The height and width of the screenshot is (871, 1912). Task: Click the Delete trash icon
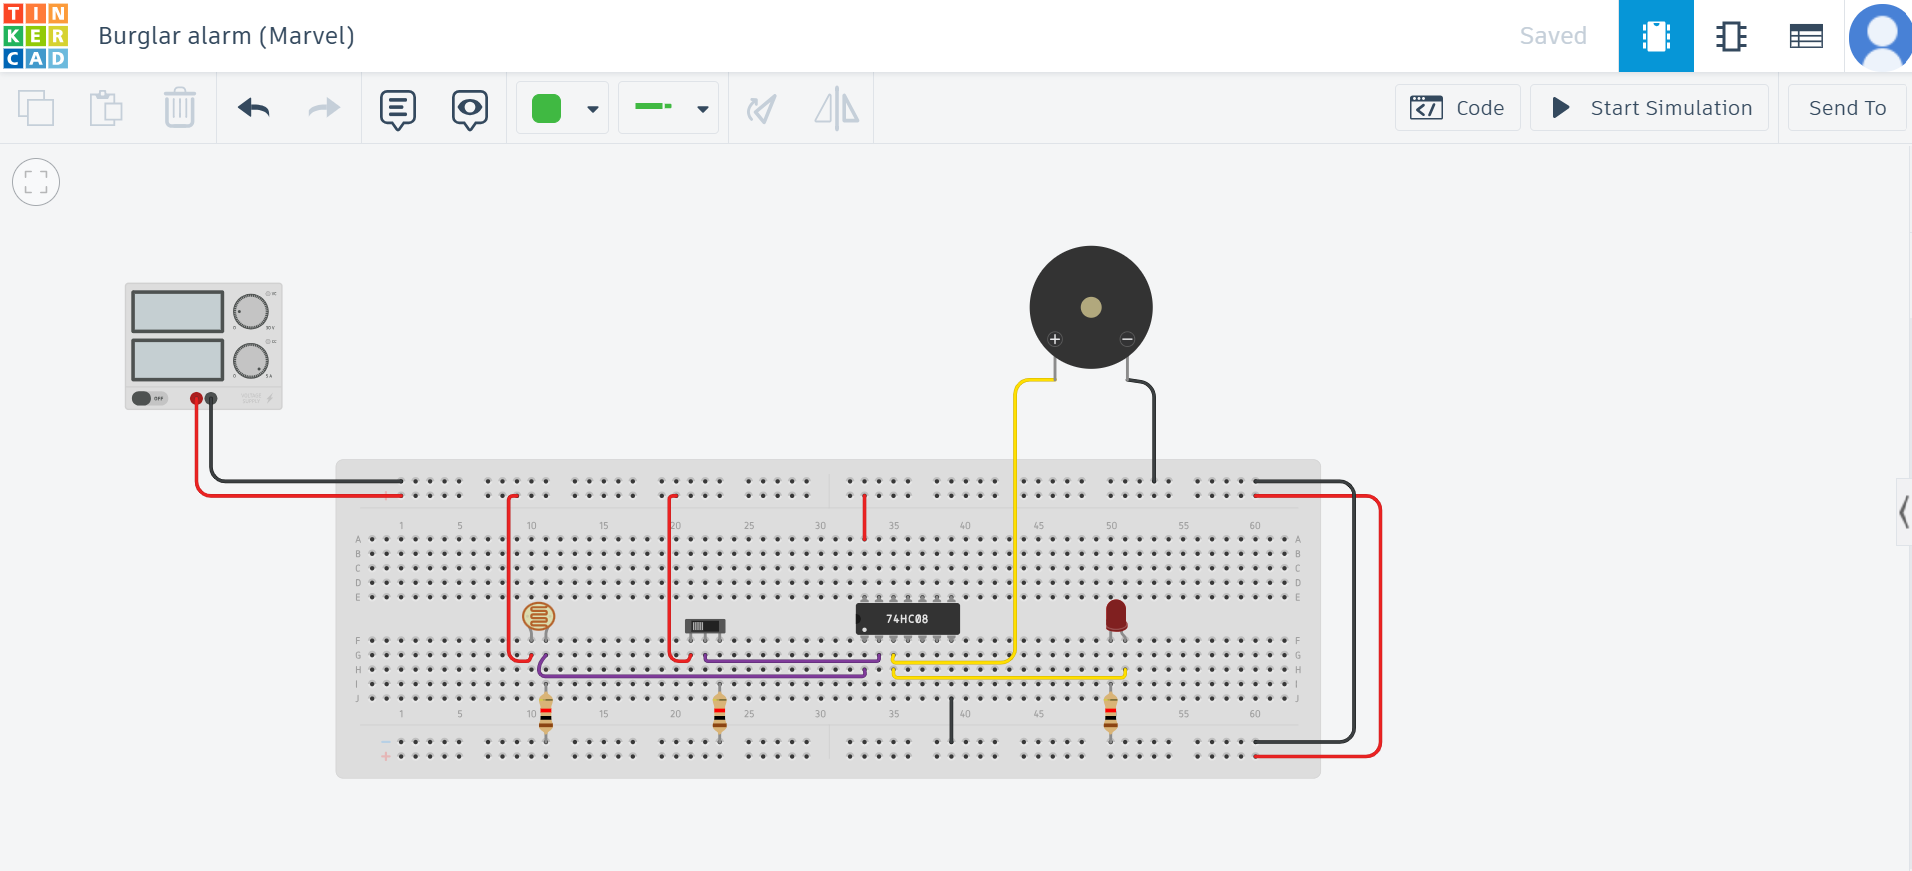180,108
